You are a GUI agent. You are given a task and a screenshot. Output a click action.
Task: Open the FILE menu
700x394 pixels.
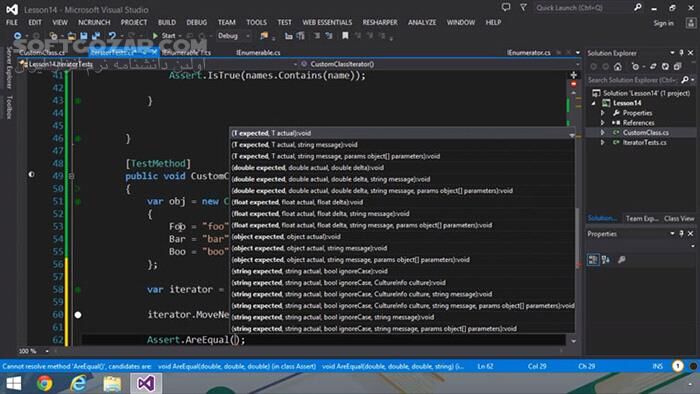click(12, 22)
